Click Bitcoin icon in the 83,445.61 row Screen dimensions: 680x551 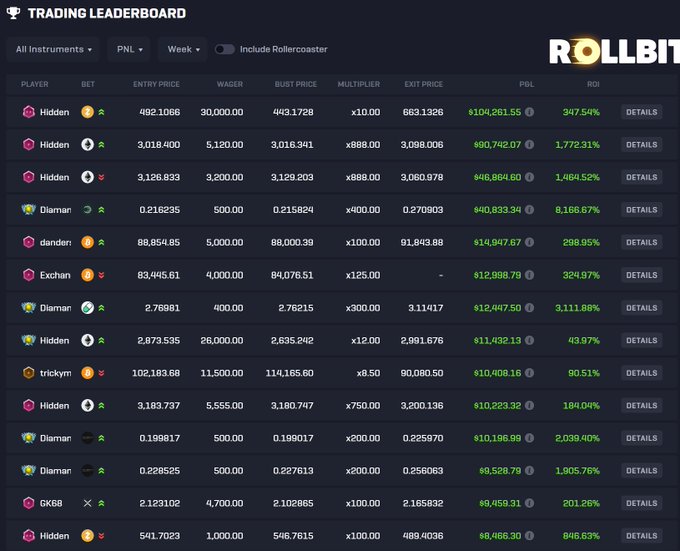pyautogui.click(x=88, y=275)
